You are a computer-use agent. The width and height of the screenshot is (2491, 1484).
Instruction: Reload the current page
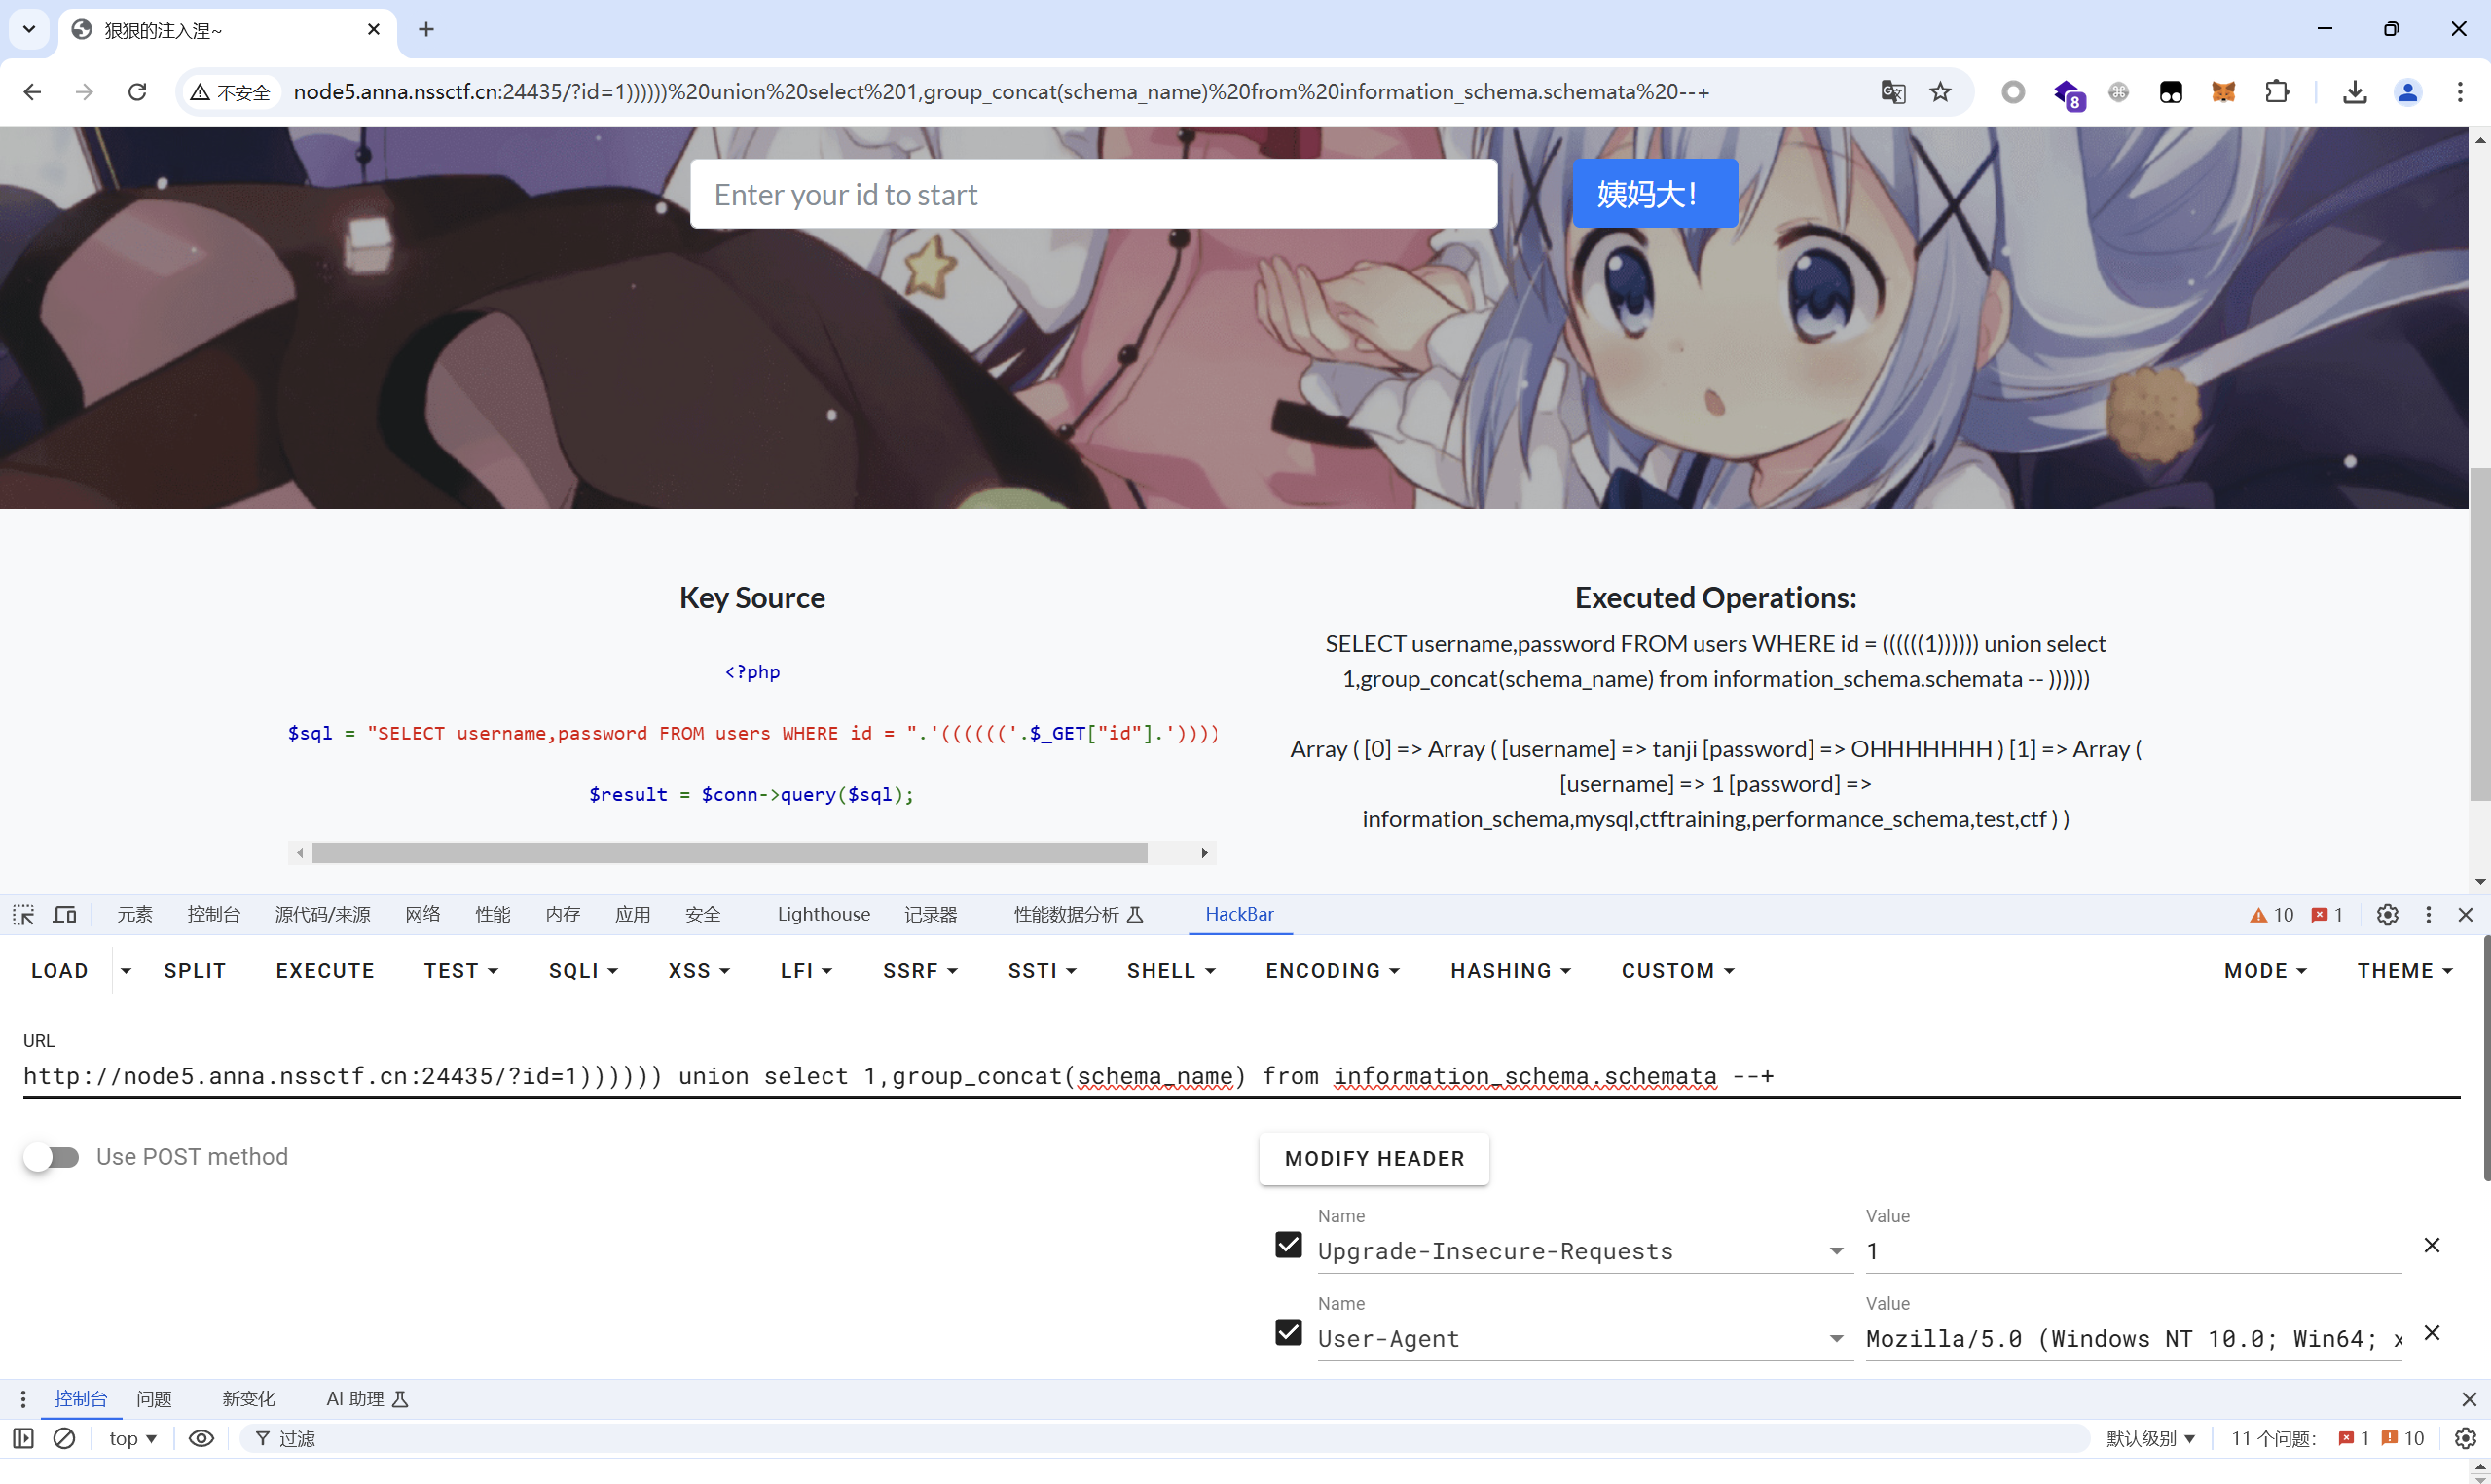point(137,92)
